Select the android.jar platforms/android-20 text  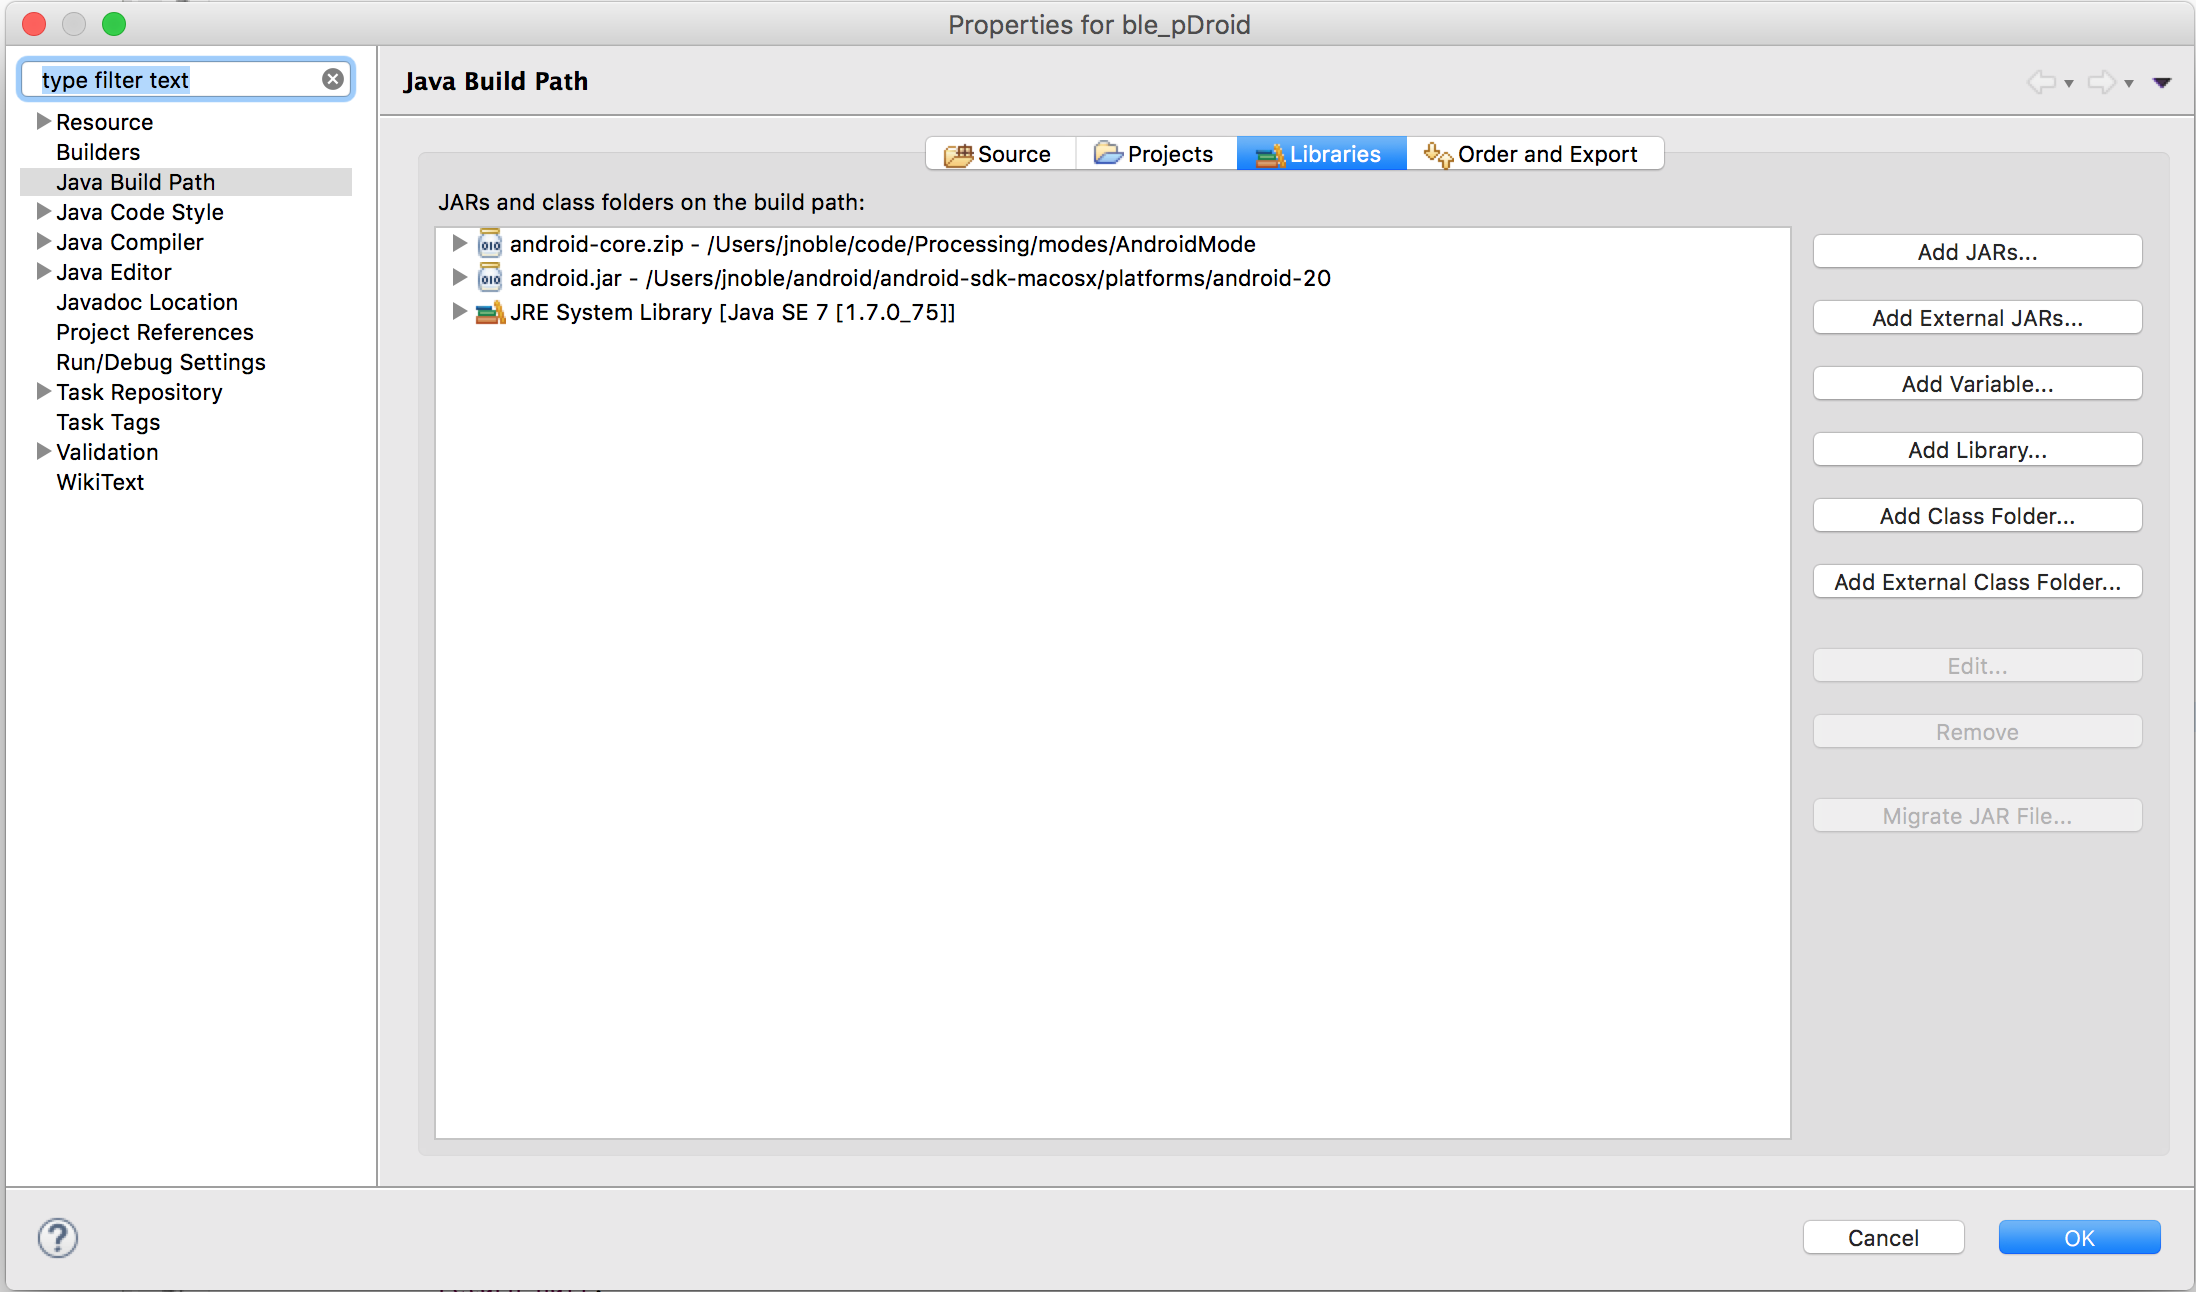[x=920, y=278]
